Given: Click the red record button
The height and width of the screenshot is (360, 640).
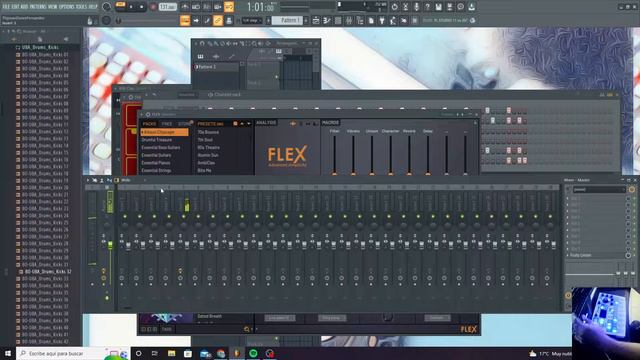Looking at the screenshot, I should (x=153, y=7).
